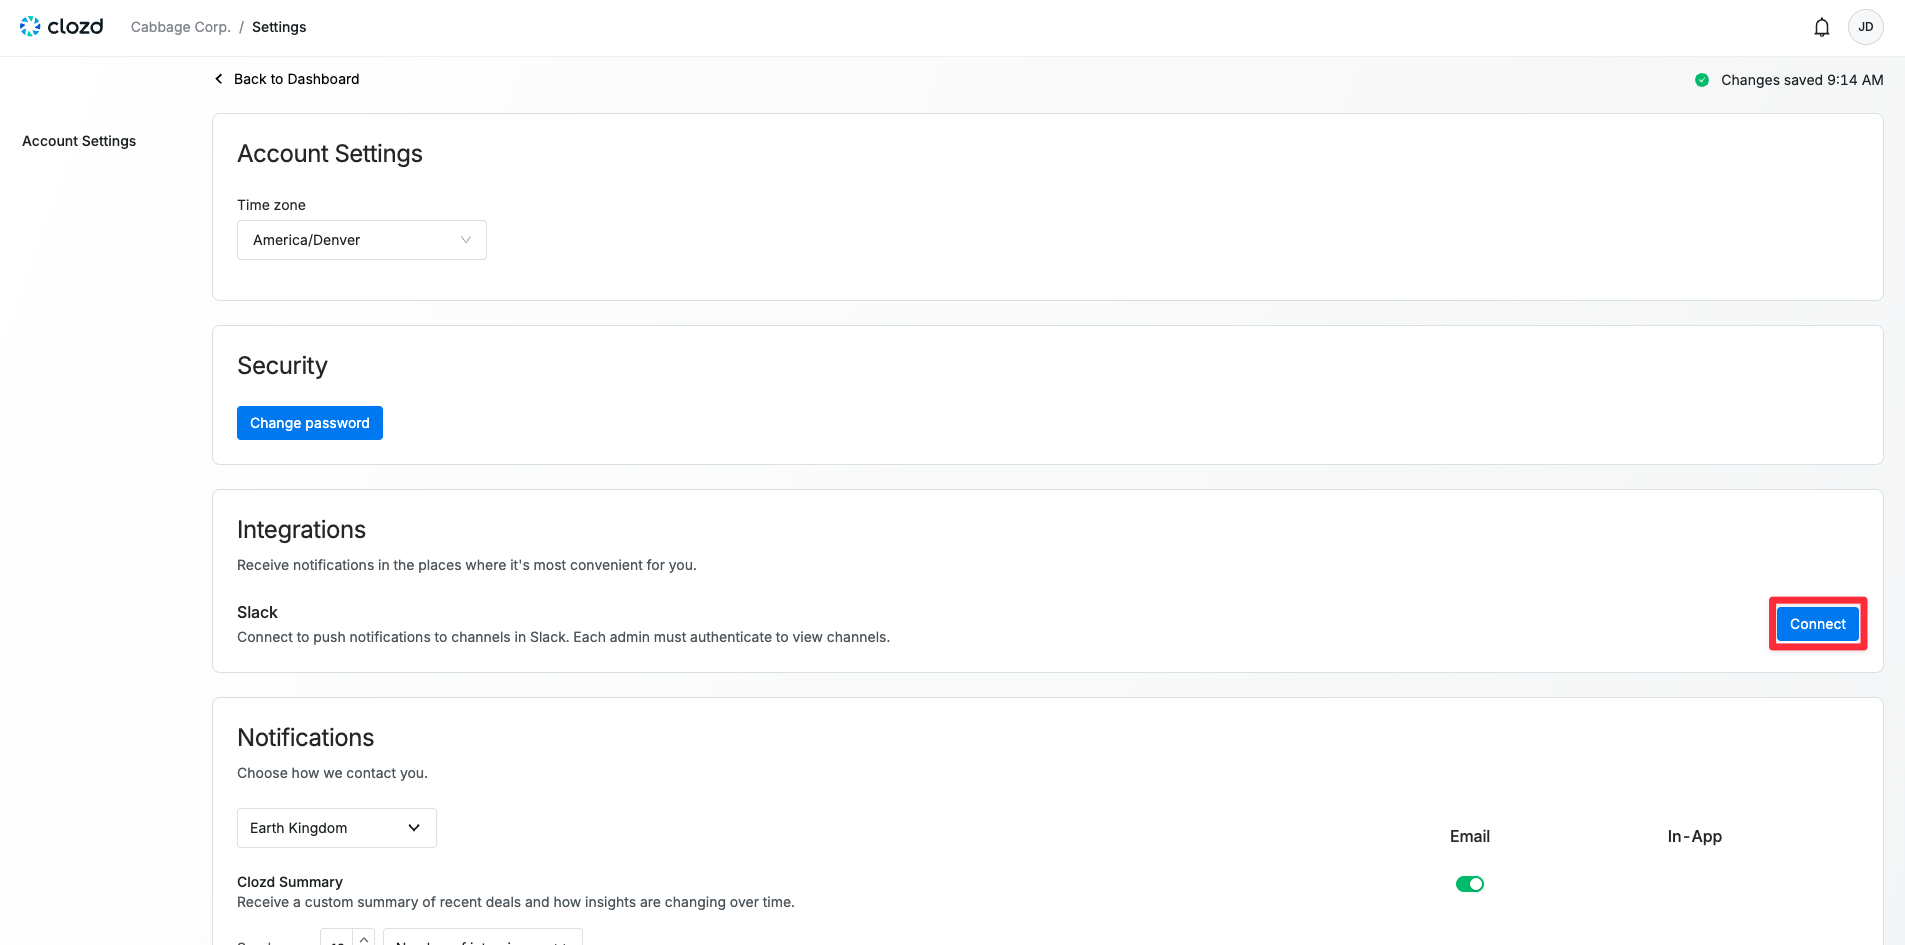Open the America/Denver time zone dropdown
Screen dimensions: 1905x945
click(361, 240)
